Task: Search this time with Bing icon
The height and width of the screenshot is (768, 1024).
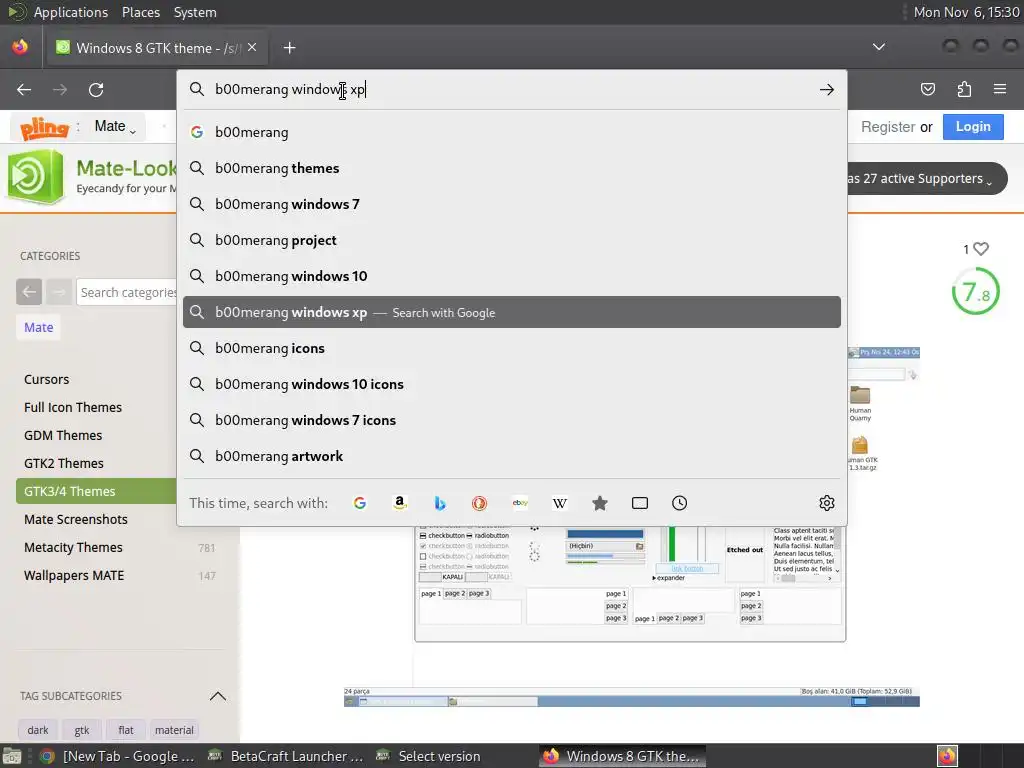Action: [x=440, y=503]
